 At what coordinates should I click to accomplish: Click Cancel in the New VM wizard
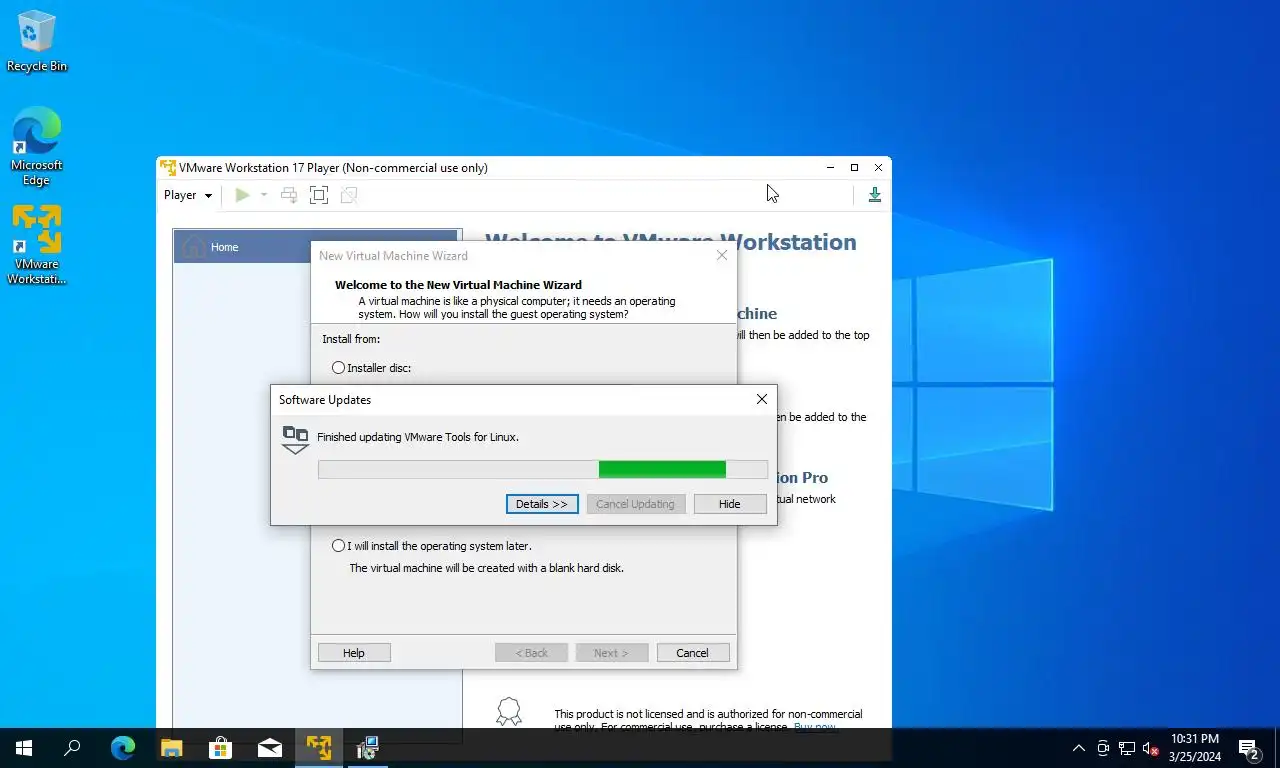click(693, 653)
